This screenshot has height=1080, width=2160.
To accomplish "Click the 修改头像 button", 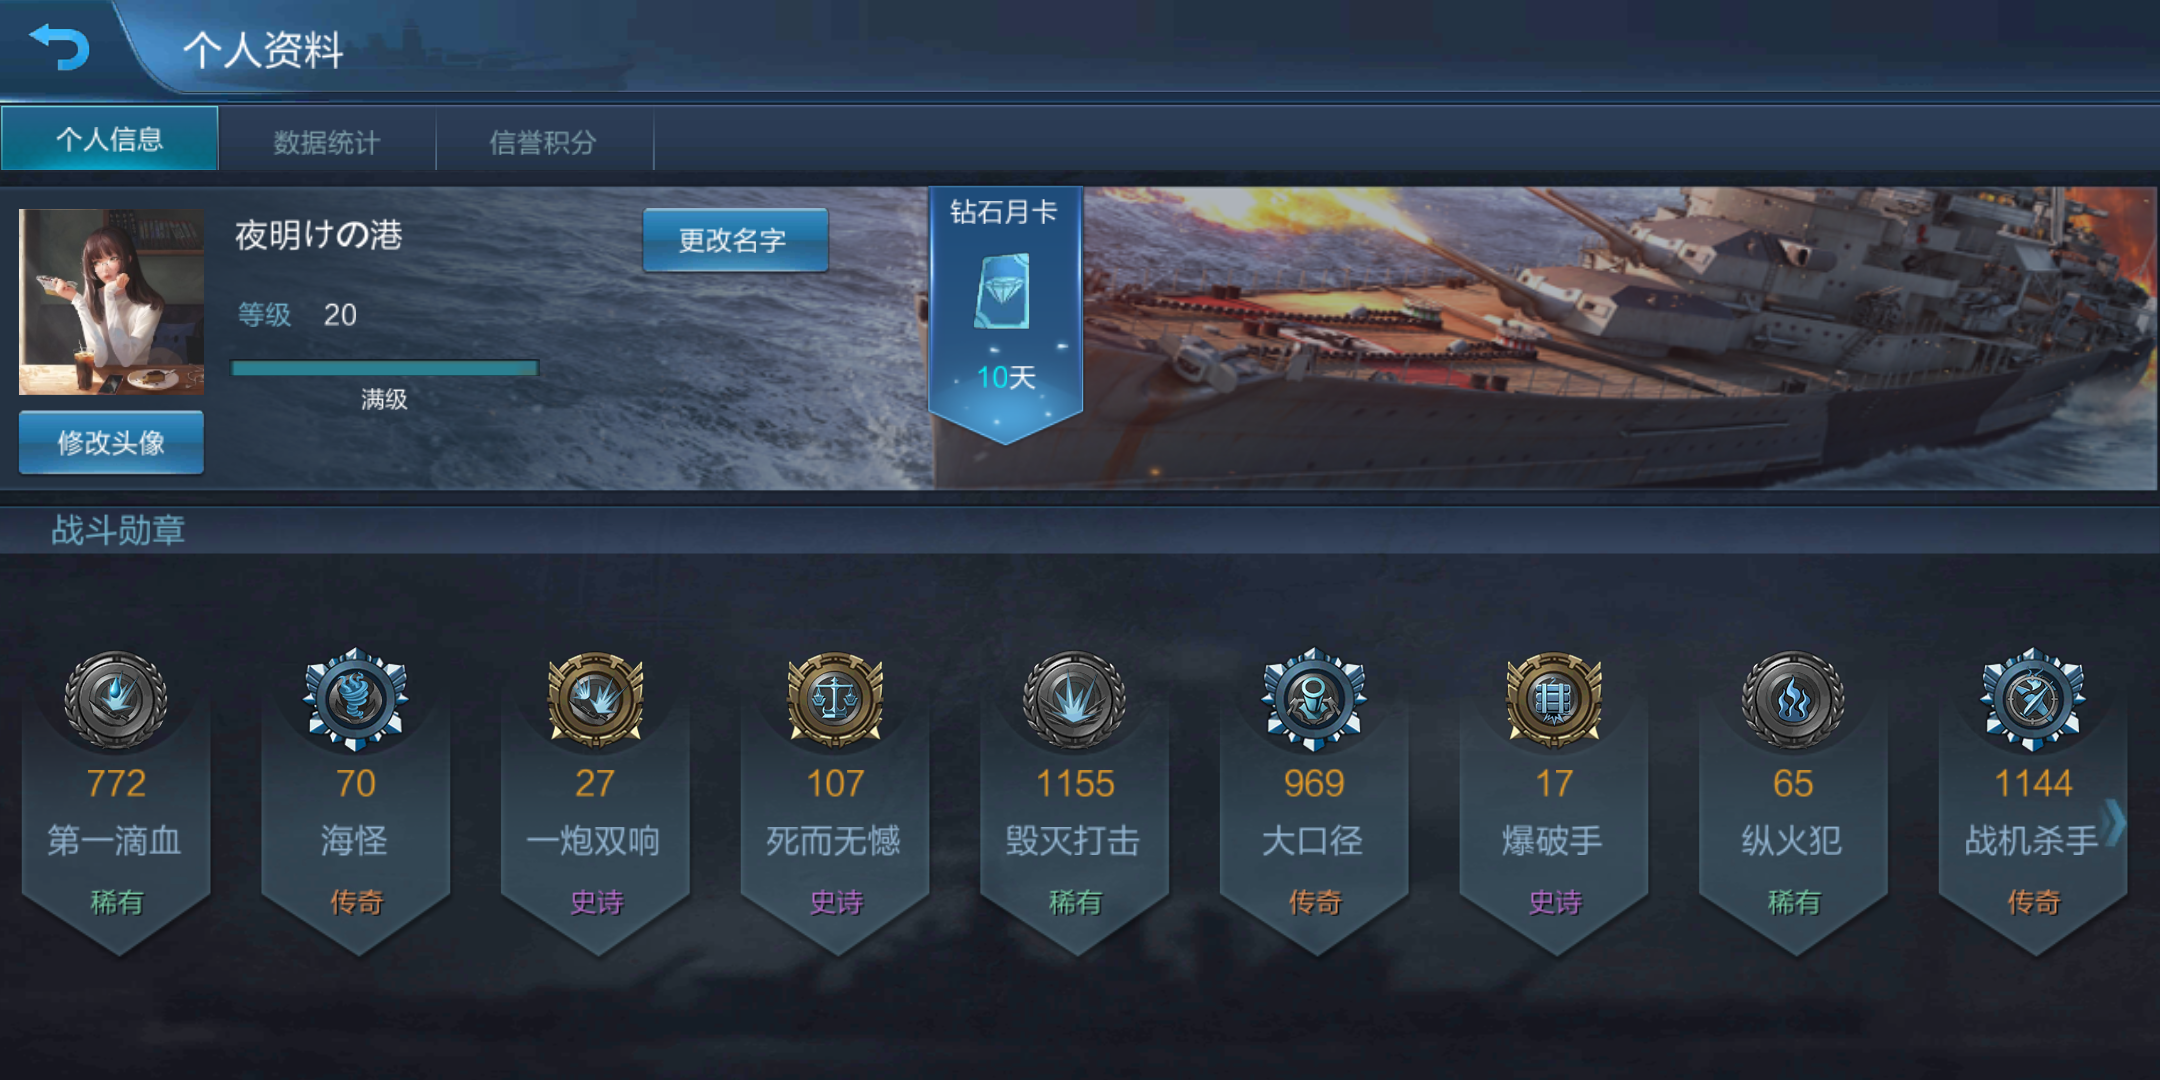I will 111,442.
